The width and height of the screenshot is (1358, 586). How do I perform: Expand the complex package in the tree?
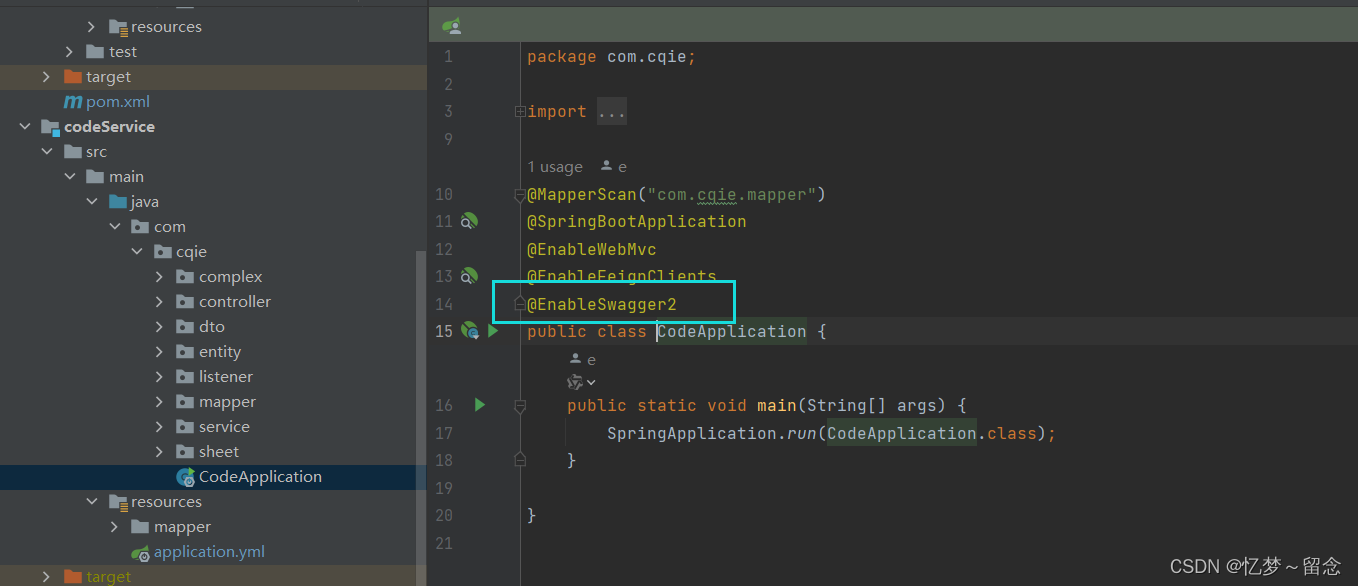tap(158, 276)
